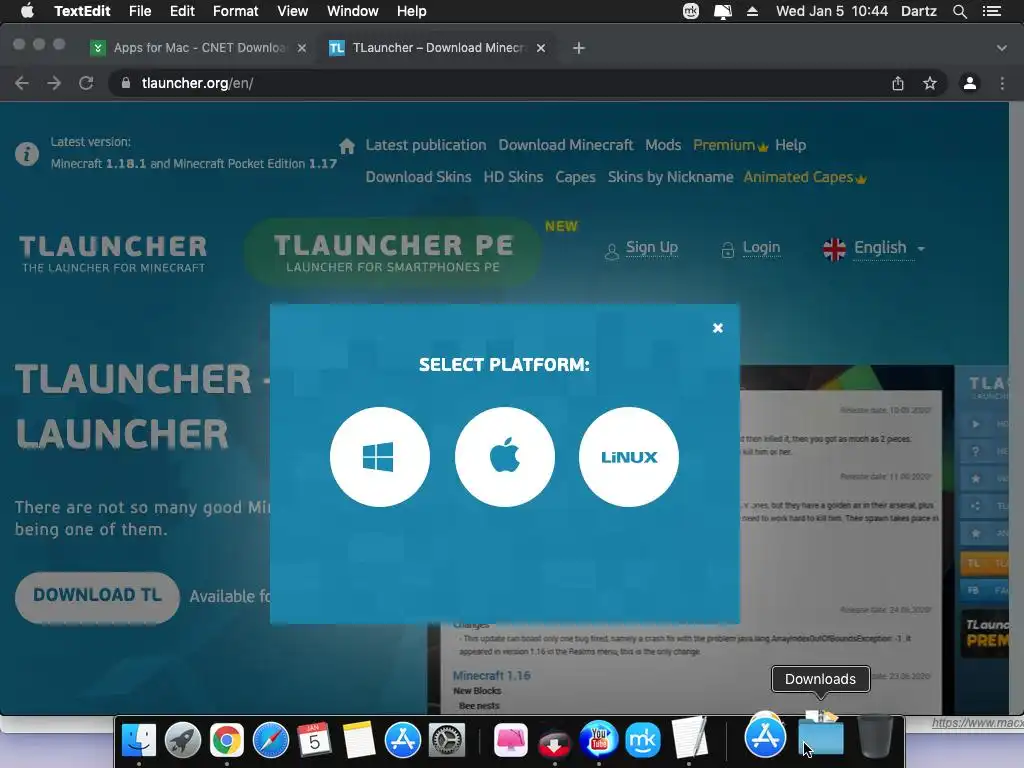Open the HD Skins link
This screenshot has width=1024, height=768.
point(513,177)
